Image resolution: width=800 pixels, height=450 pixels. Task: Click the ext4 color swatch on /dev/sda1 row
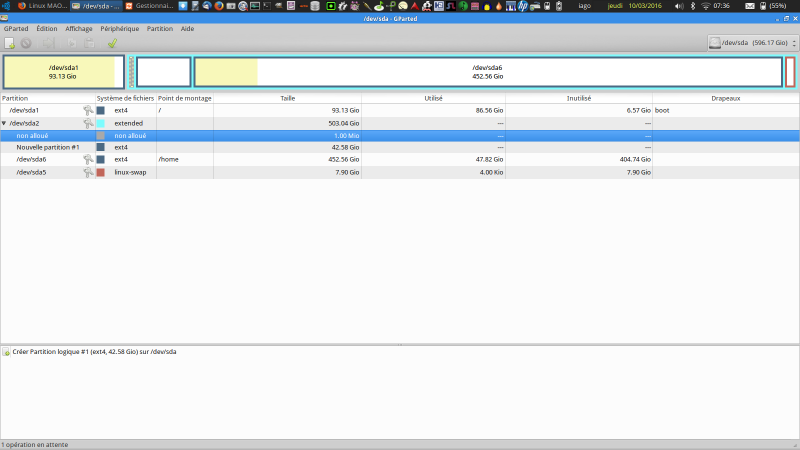point(101,110)
